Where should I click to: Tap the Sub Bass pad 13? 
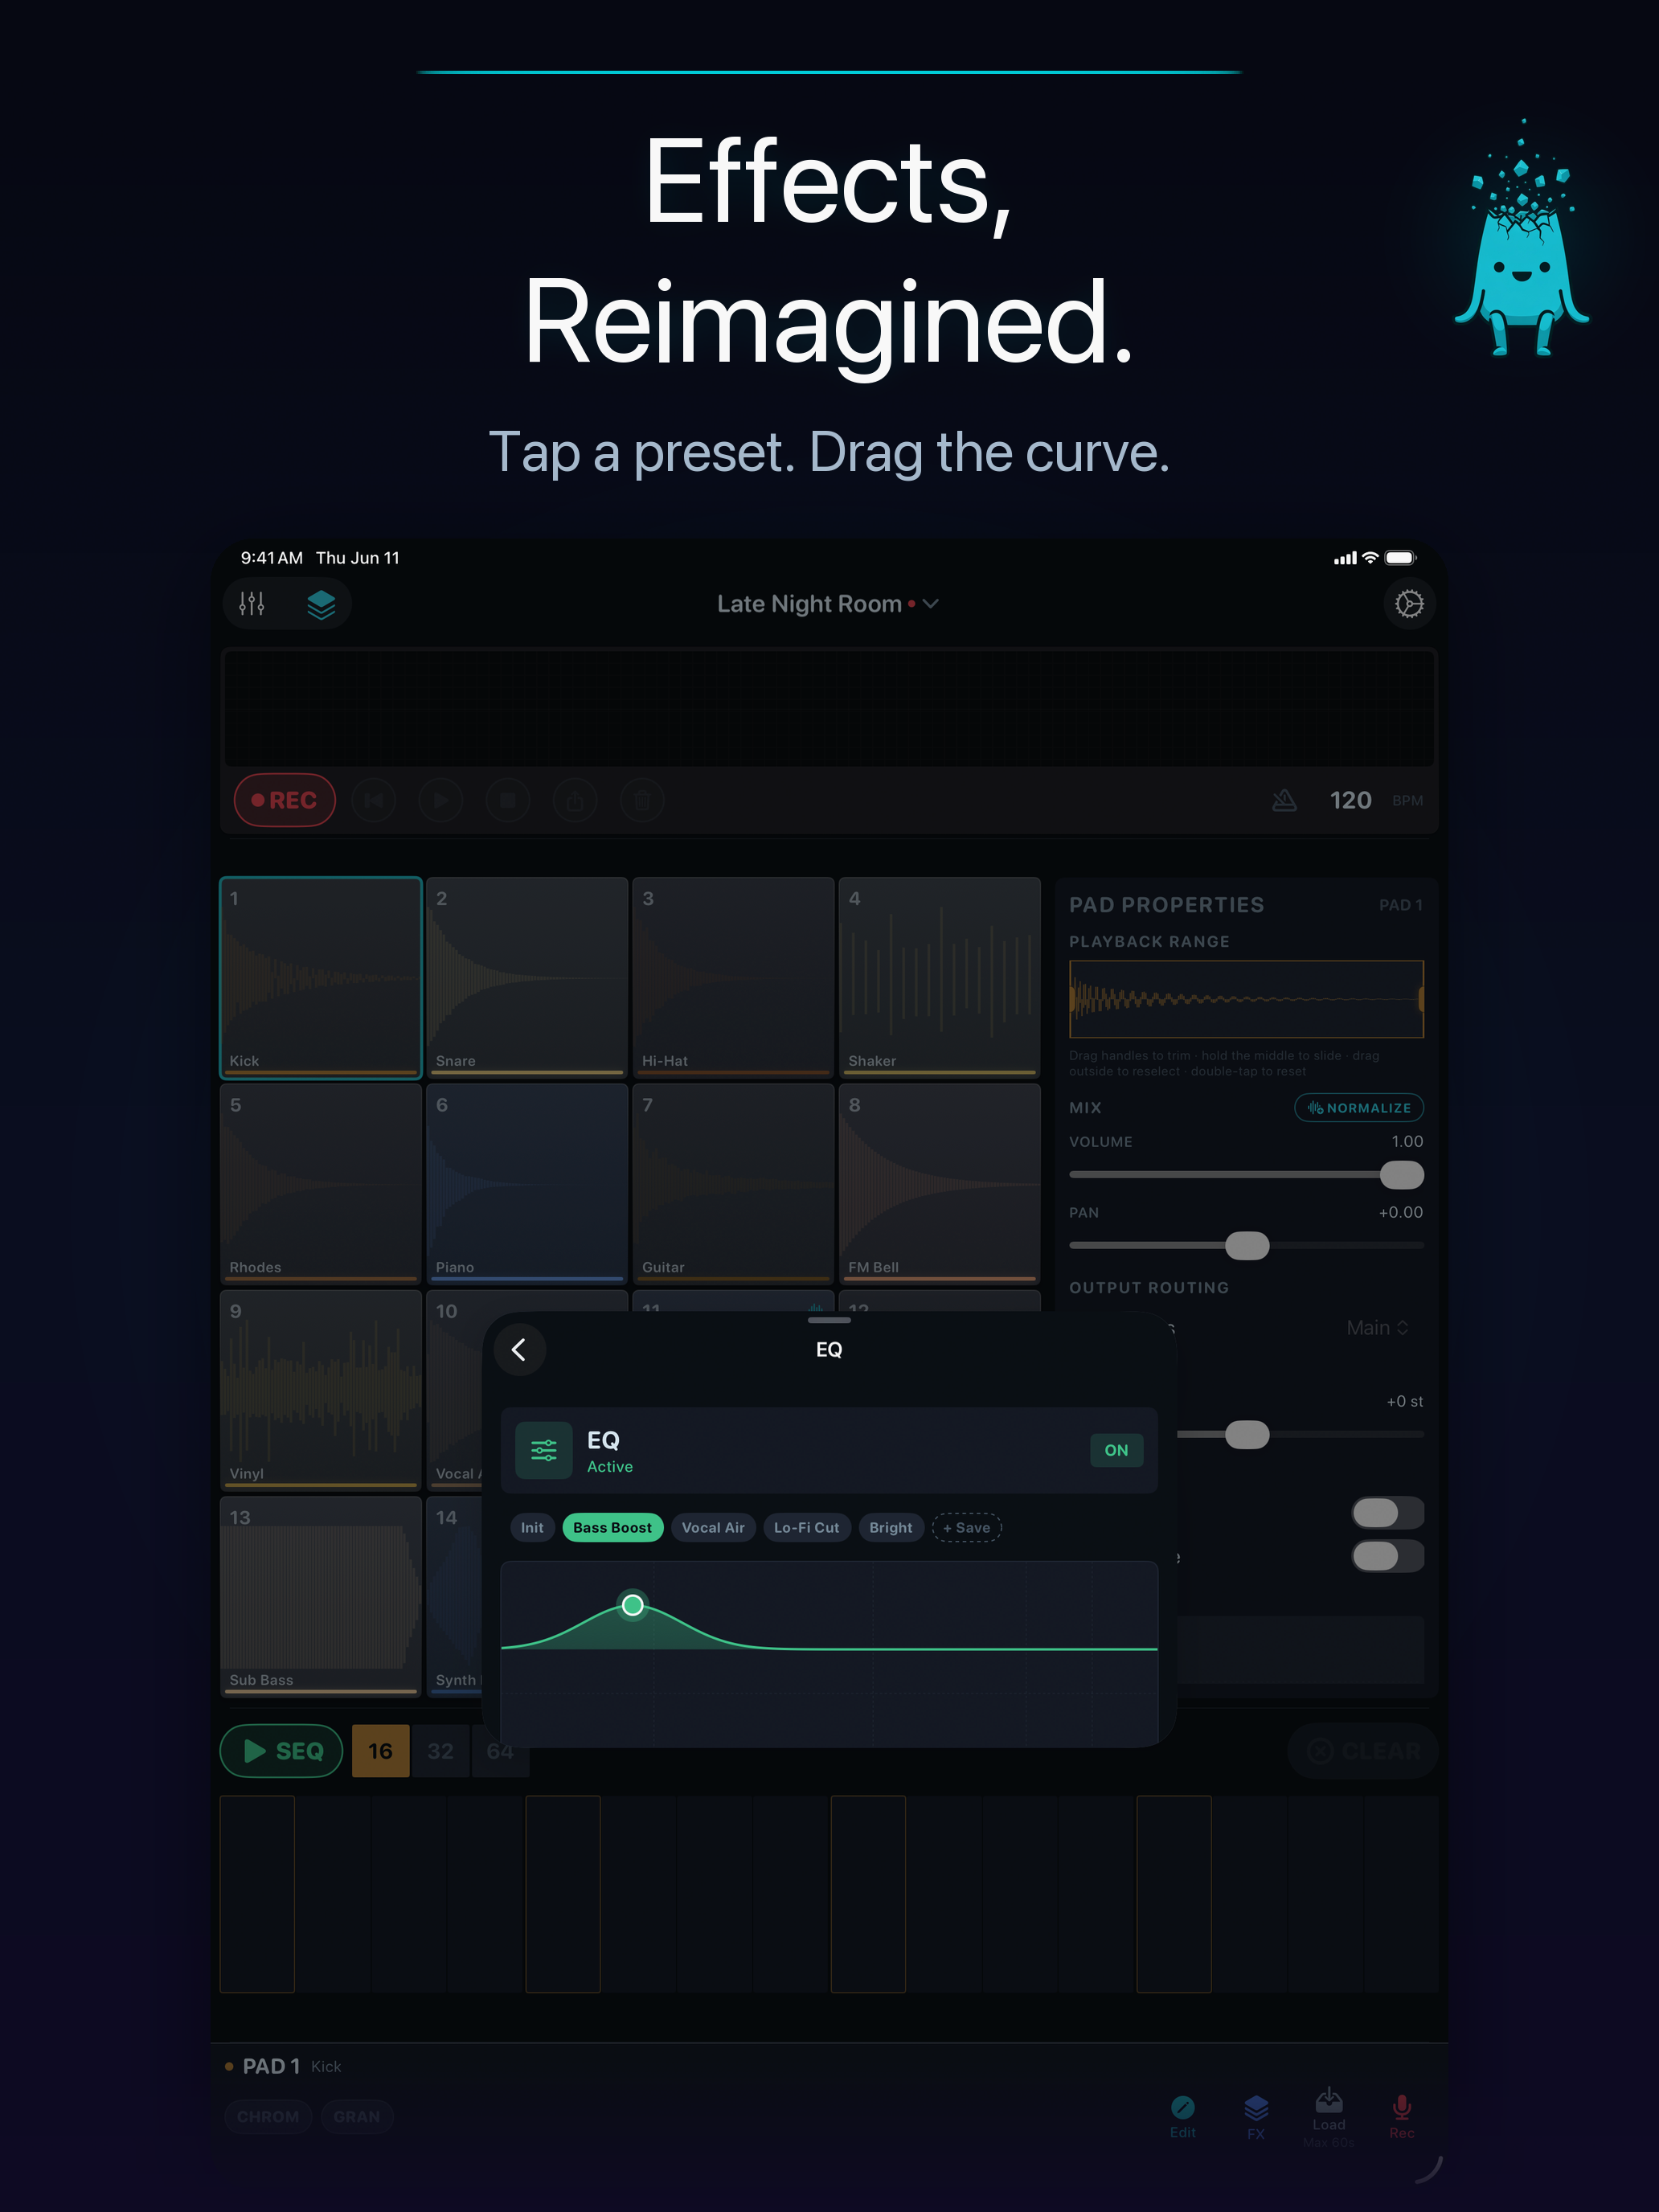tap(321, 1596)
